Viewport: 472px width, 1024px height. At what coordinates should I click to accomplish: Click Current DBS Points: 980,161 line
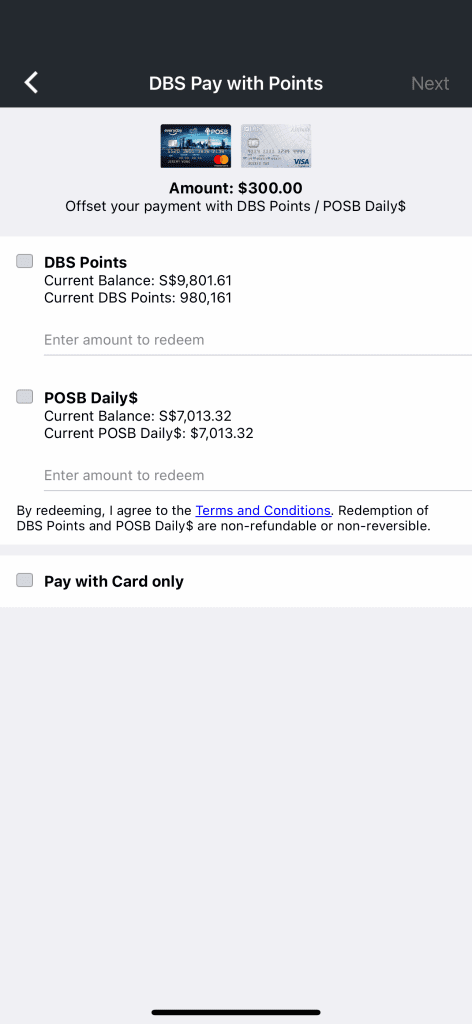pos(138,298)
